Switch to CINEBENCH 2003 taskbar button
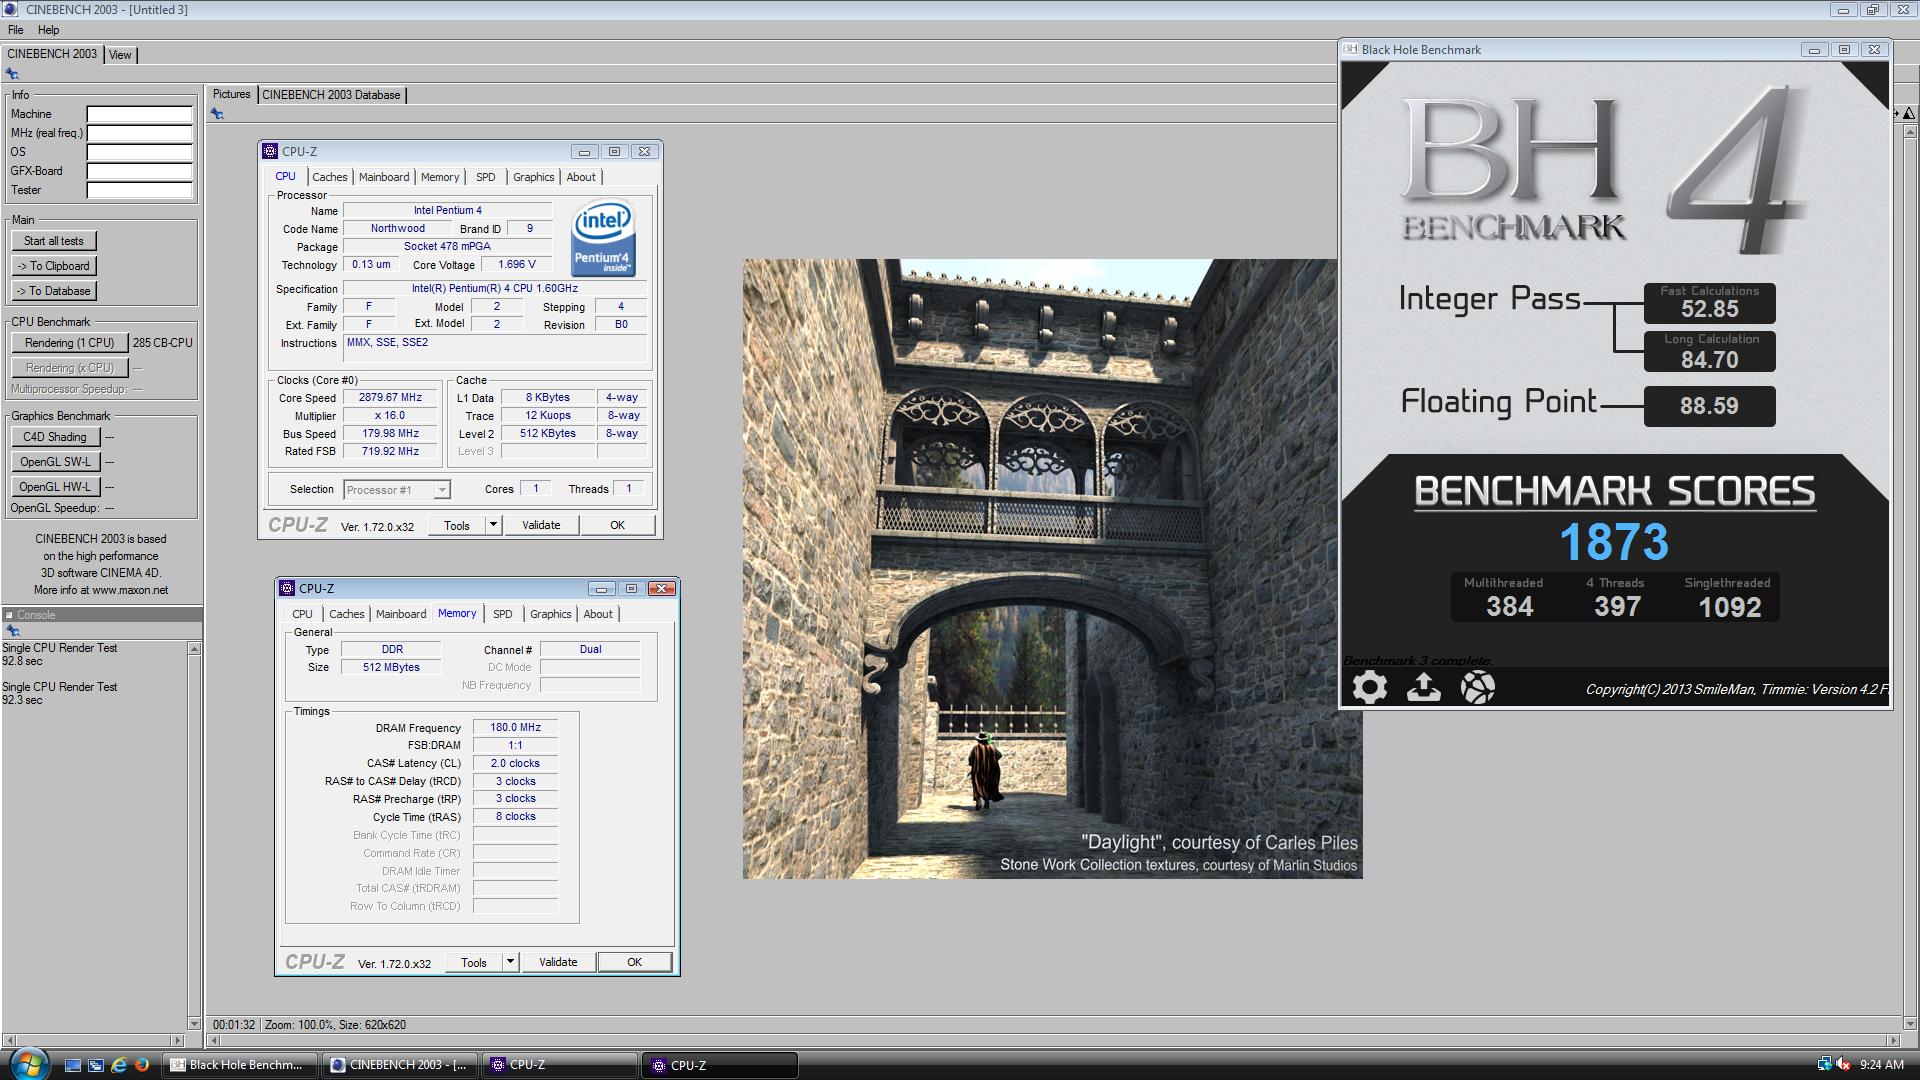The image size is (1920, 1080). [401, 1065]
